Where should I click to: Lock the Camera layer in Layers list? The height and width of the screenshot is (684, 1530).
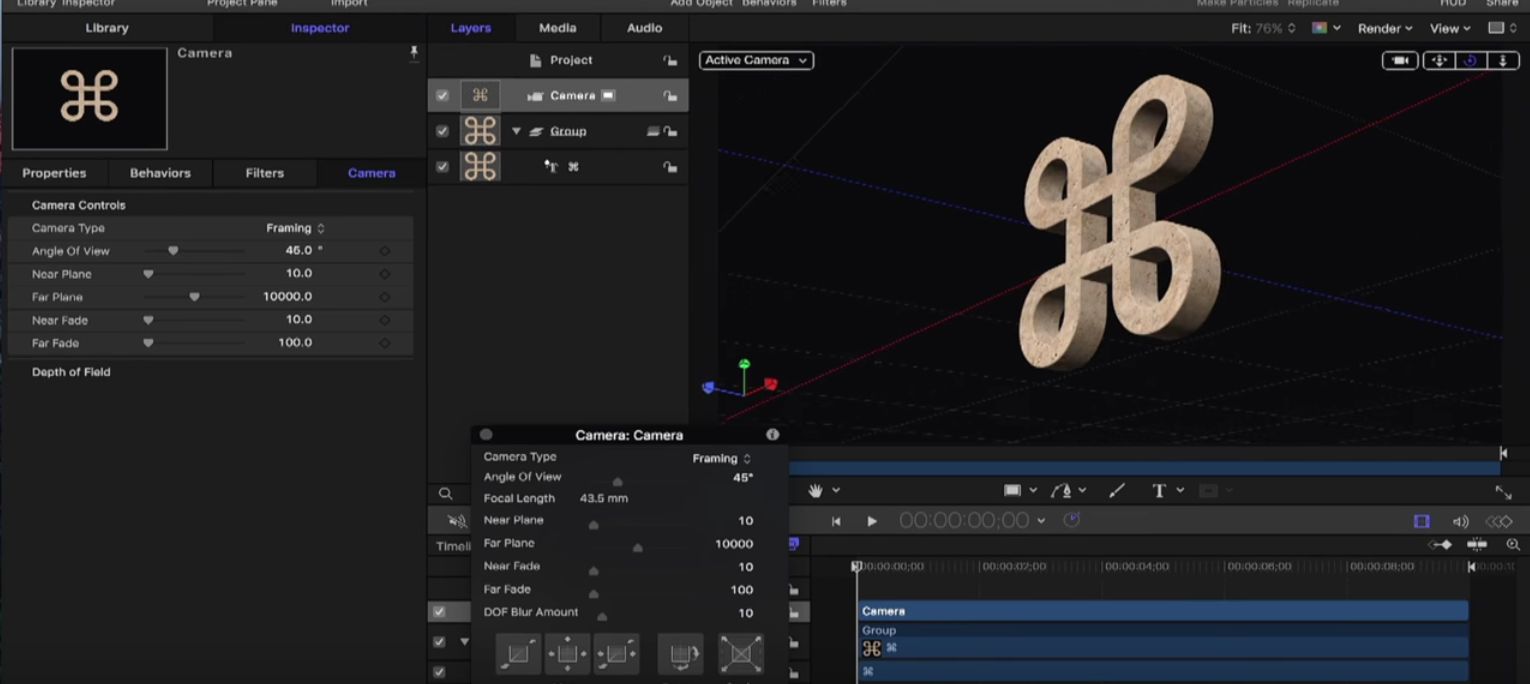point(670,96)
